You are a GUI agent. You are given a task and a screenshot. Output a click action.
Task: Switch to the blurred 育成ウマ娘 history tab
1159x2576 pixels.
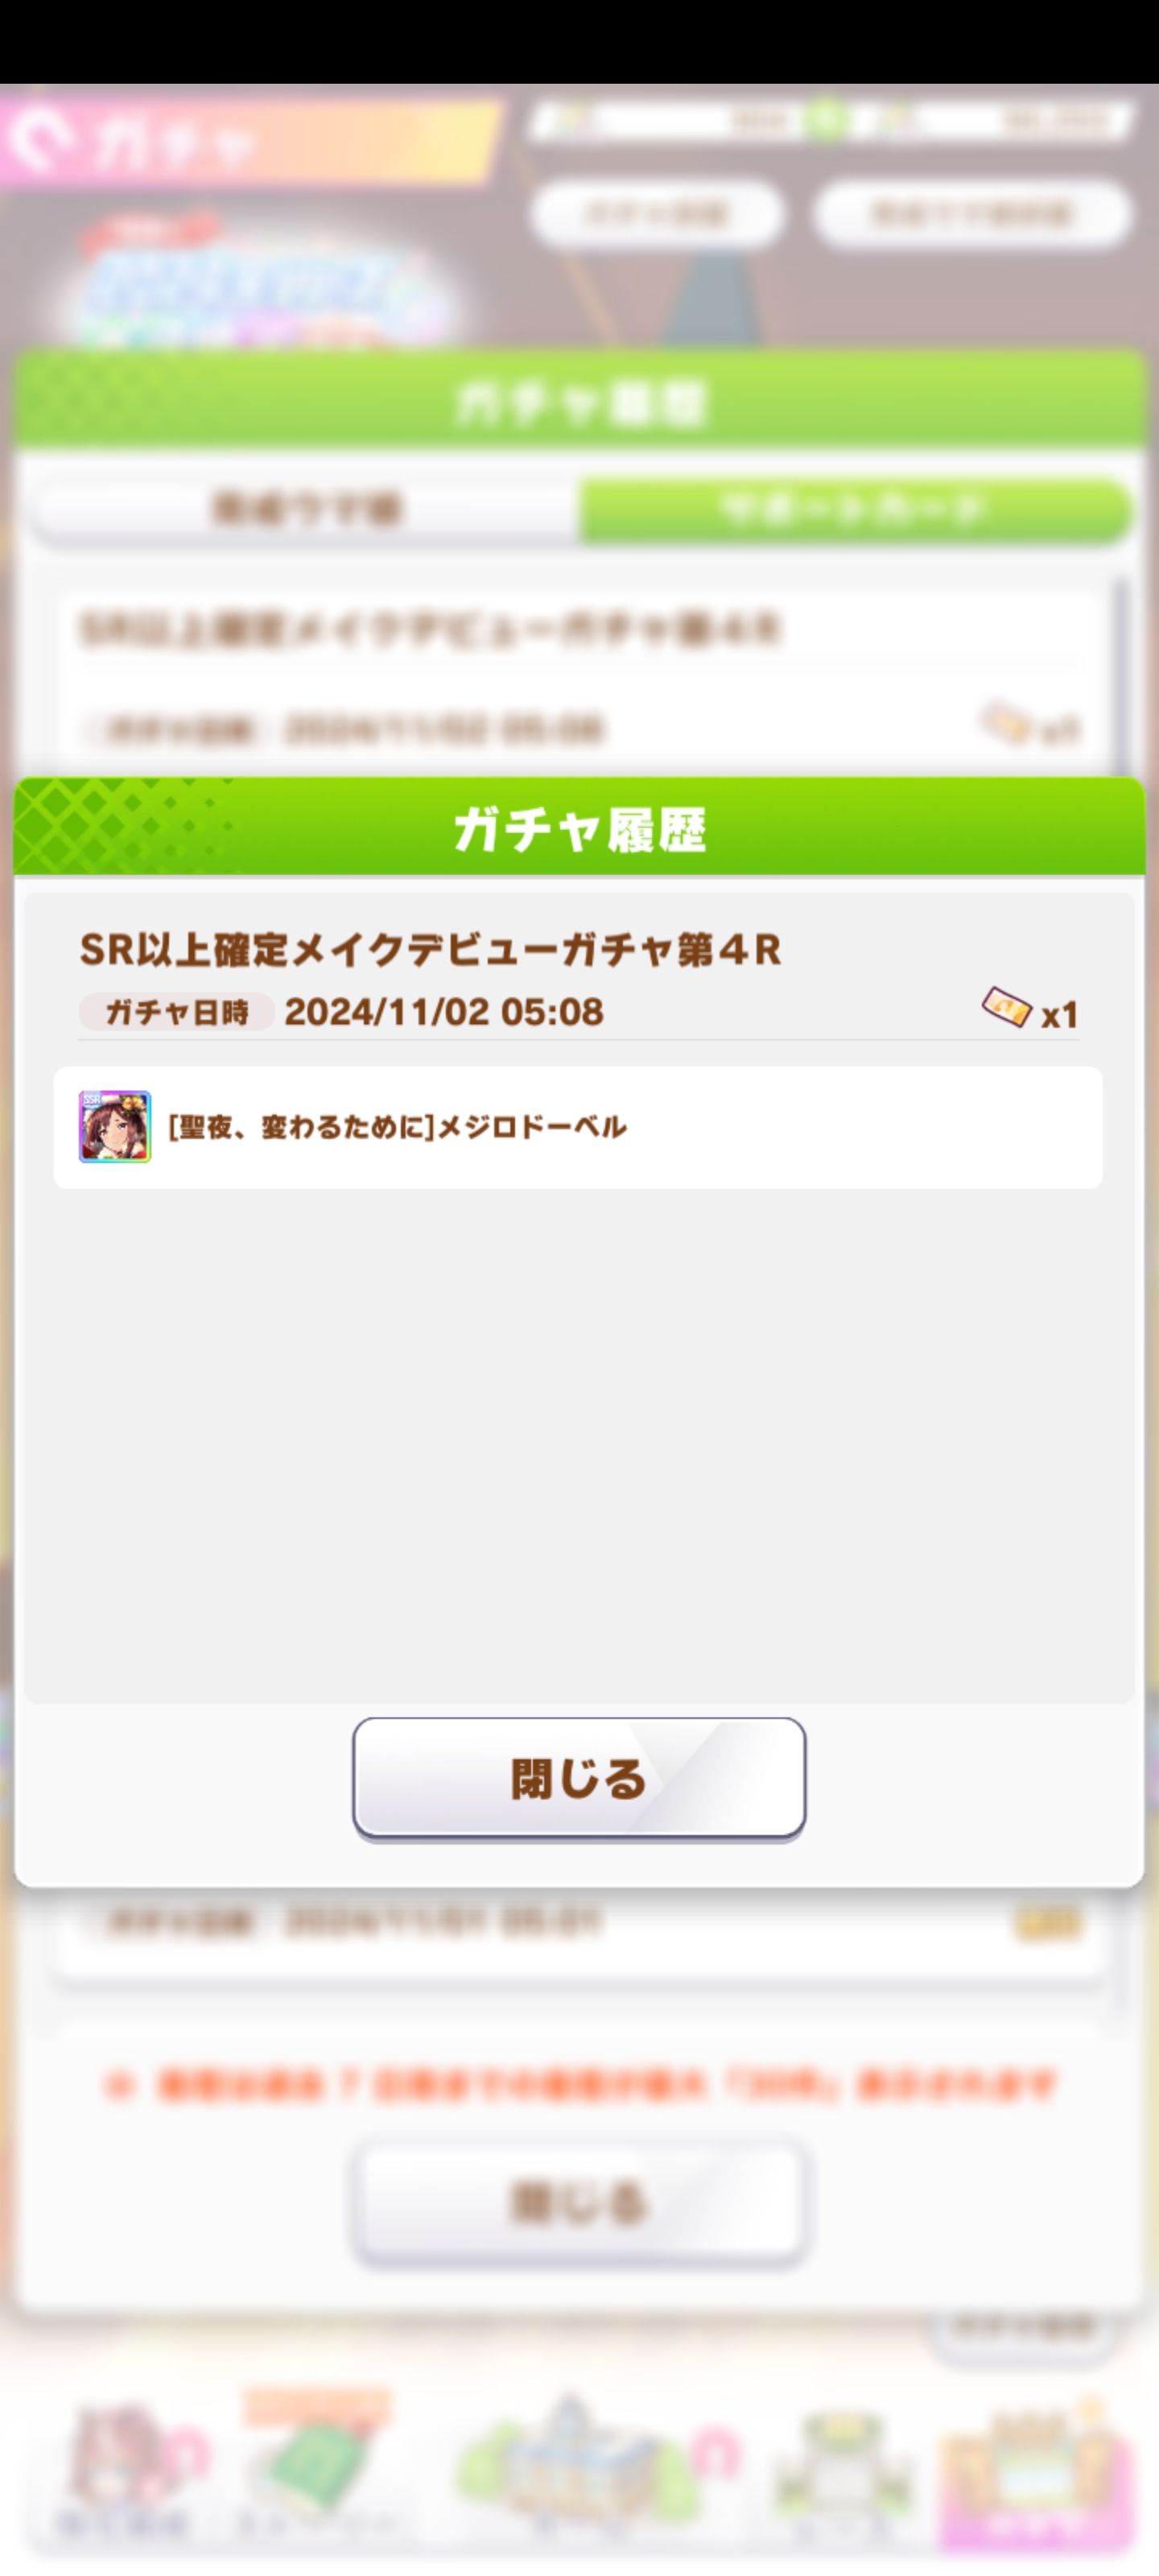tap(305, 509)
